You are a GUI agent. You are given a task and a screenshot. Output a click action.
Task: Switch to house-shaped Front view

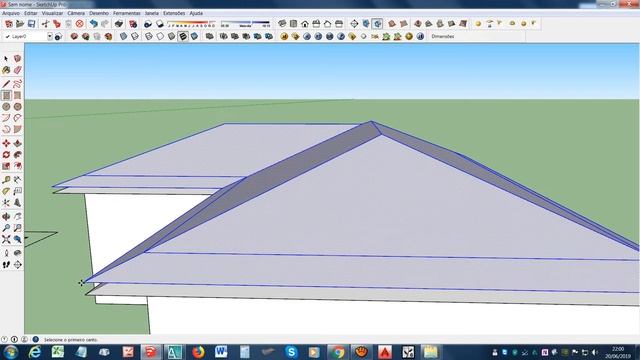[305, 24]
